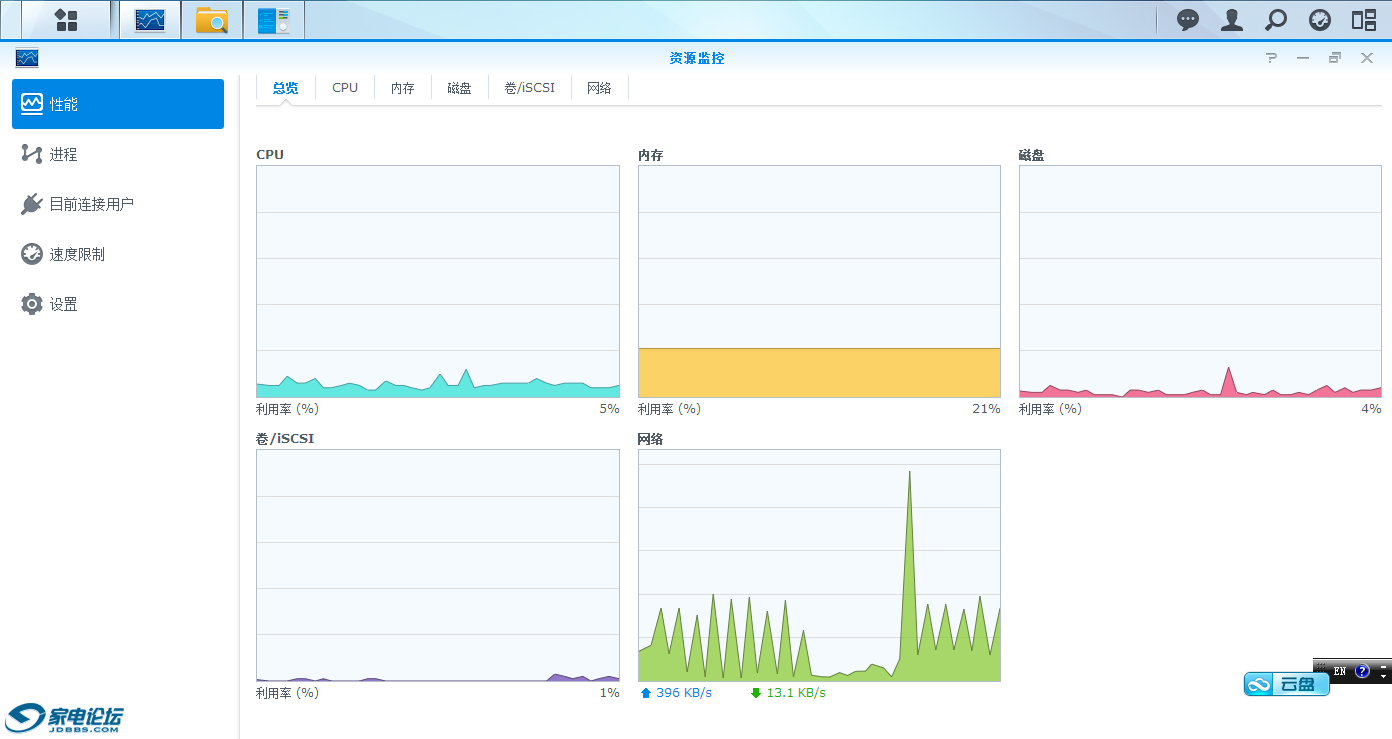Switch to the 卷/iSCSI tab
Viewport: 1392px width, 739px height.
click(529, 88)
